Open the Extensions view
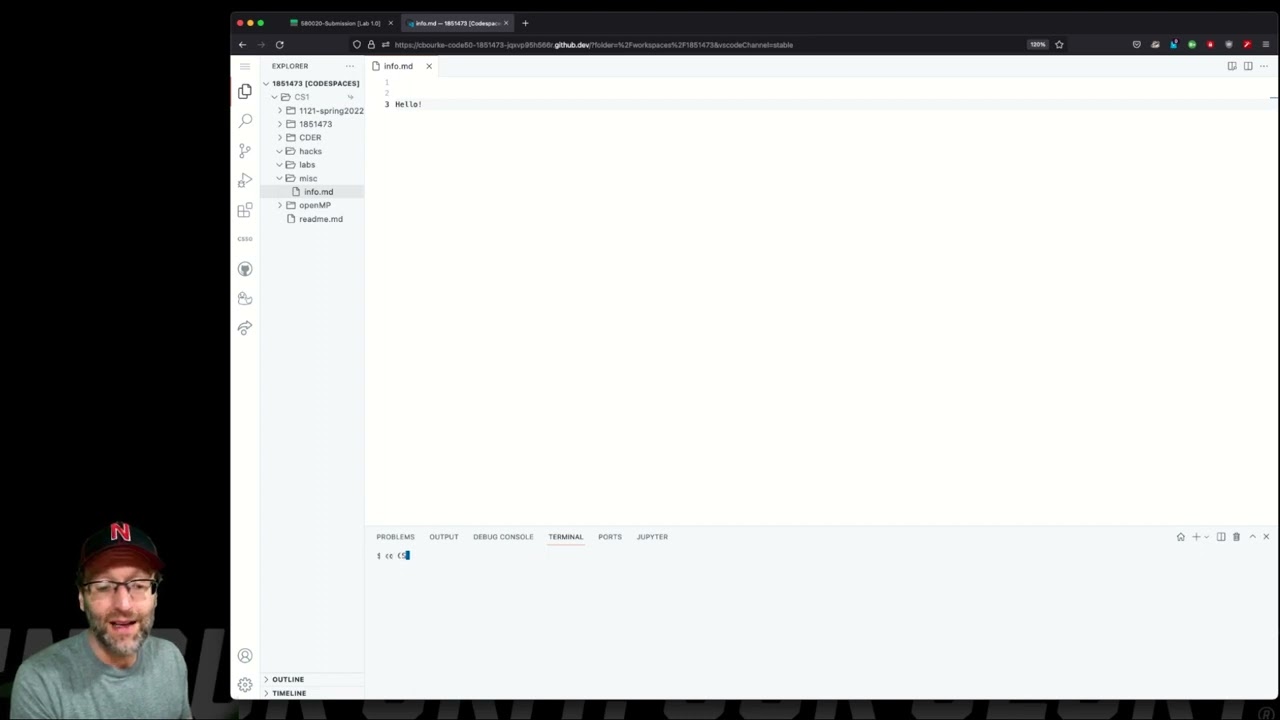 tap(245, 210)
